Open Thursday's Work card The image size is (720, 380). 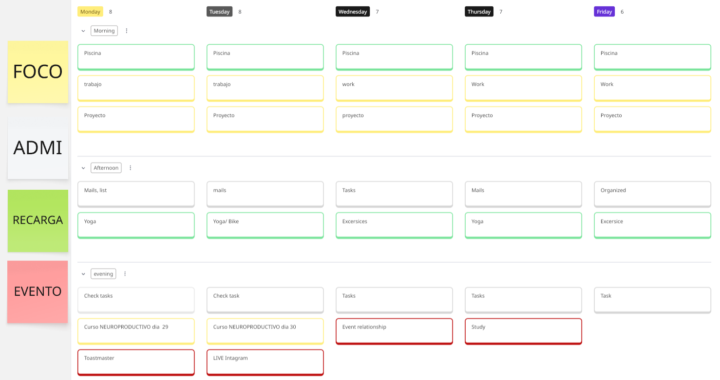(x=523, y=88)
